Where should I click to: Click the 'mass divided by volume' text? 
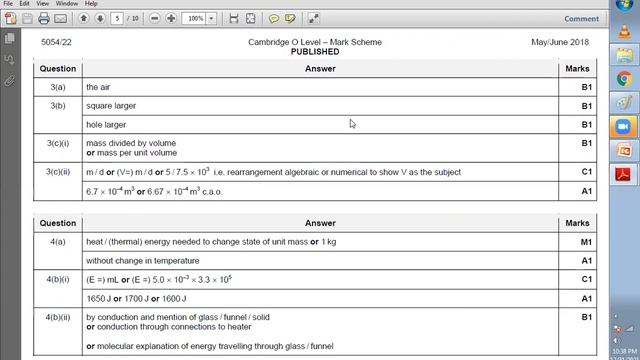(x=131, y=143)
